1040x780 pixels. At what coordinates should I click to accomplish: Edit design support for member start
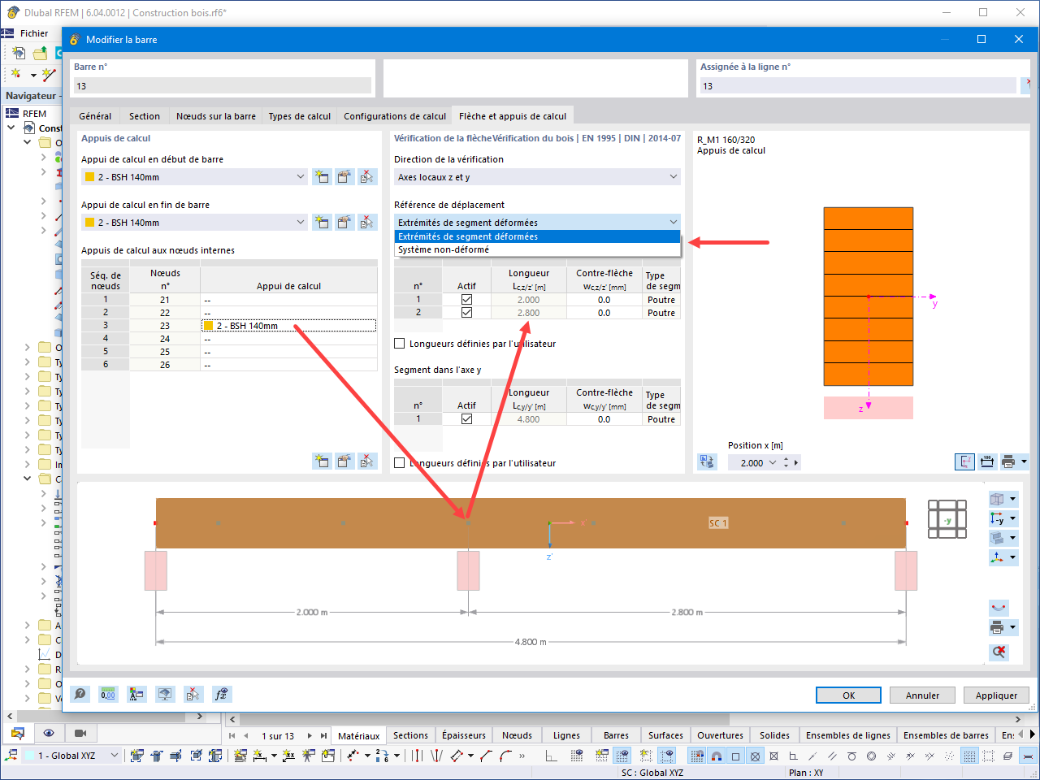point(344,177)
